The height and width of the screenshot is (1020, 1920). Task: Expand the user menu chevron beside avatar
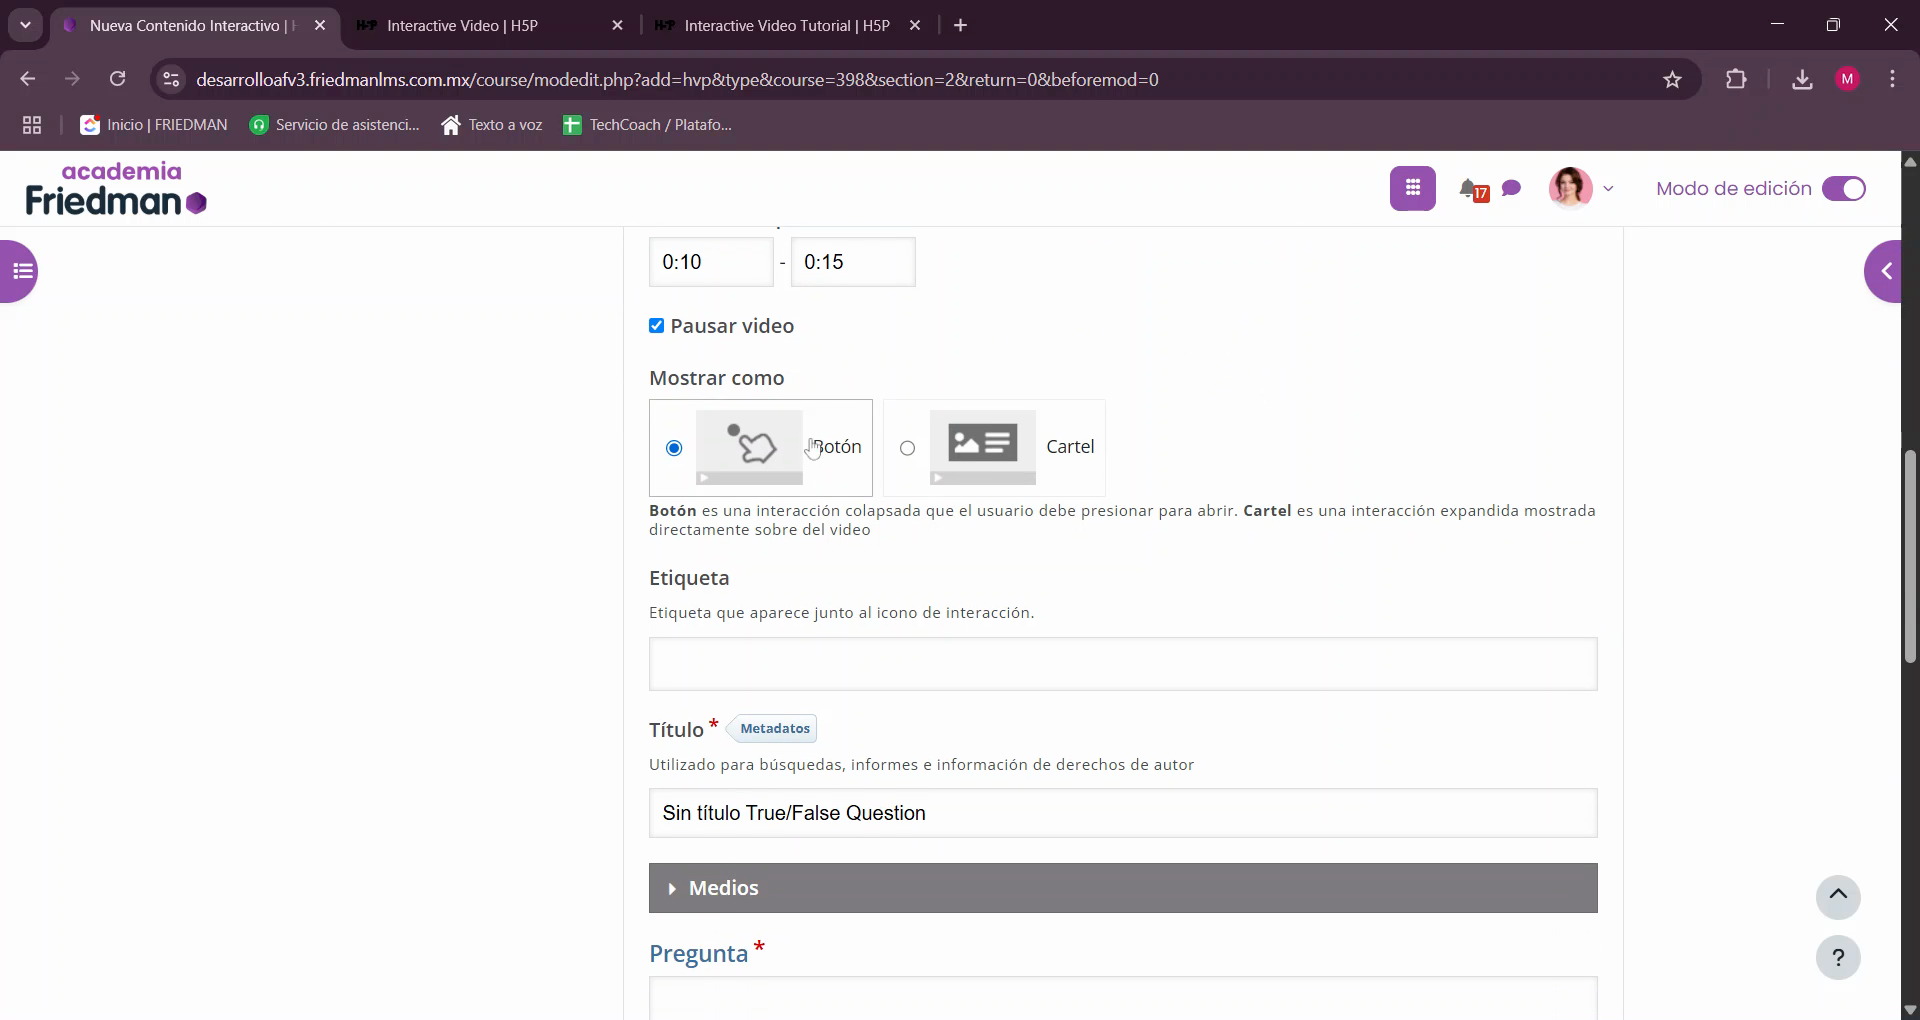(1608, 188)
